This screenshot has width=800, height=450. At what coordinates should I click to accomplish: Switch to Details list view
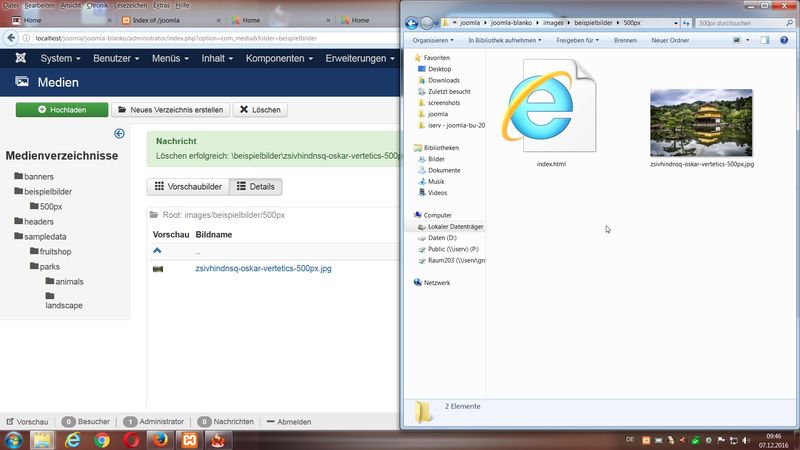coord(256,187)
